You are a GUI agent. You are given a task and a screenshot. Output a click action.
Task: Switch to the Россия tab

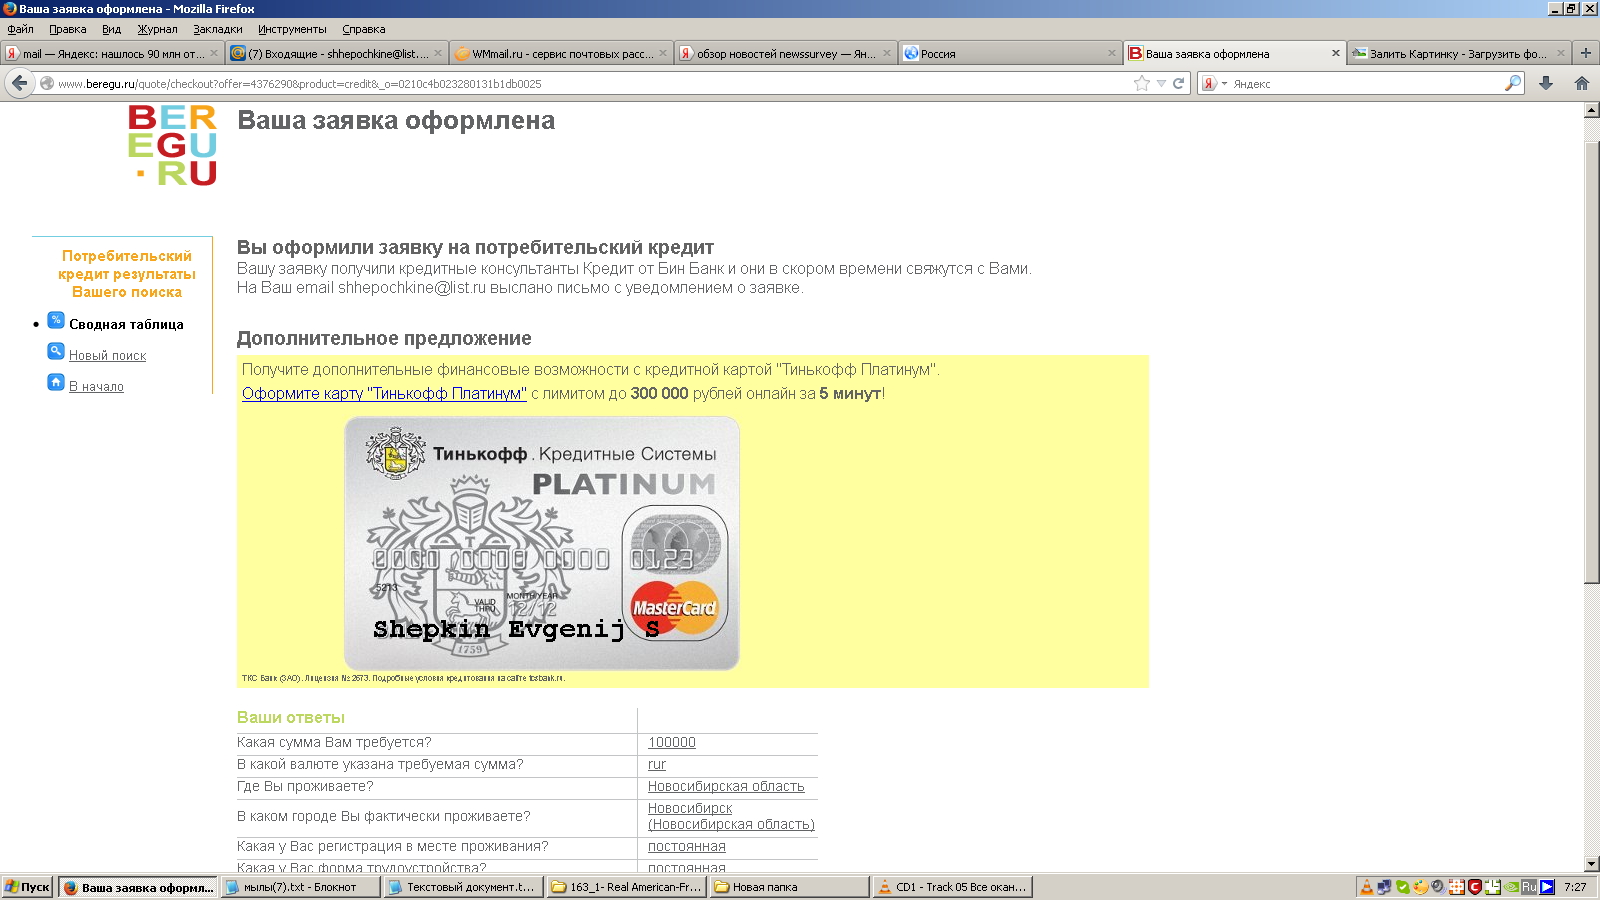[x=1010, y=53]
